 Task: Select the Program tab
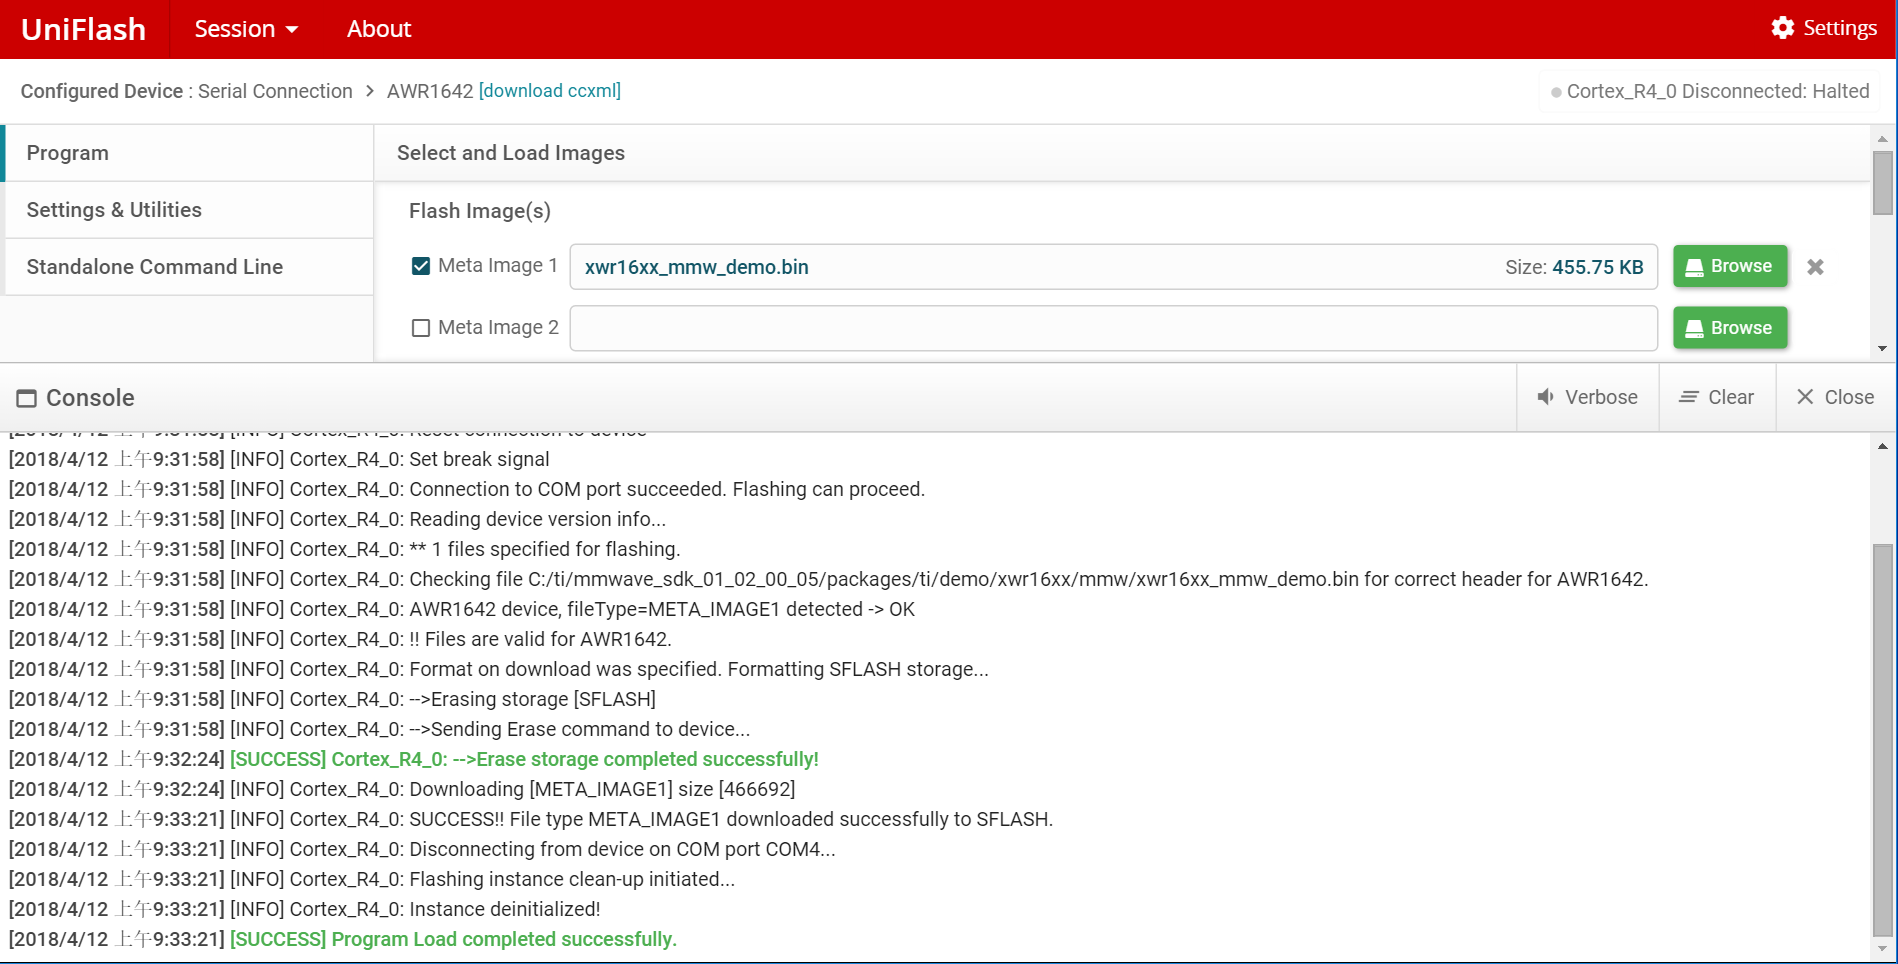(189, 153)
